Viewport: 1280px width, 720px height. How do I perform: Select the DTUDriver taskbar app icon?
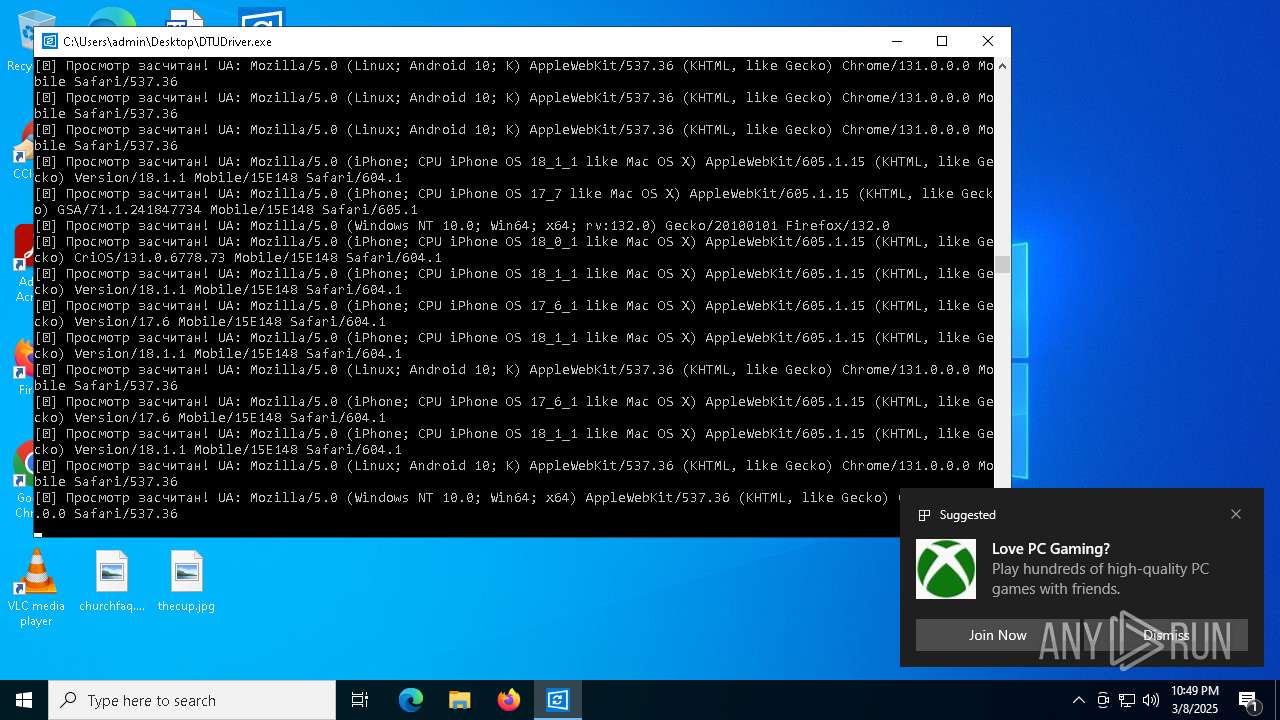click(558, 700)
